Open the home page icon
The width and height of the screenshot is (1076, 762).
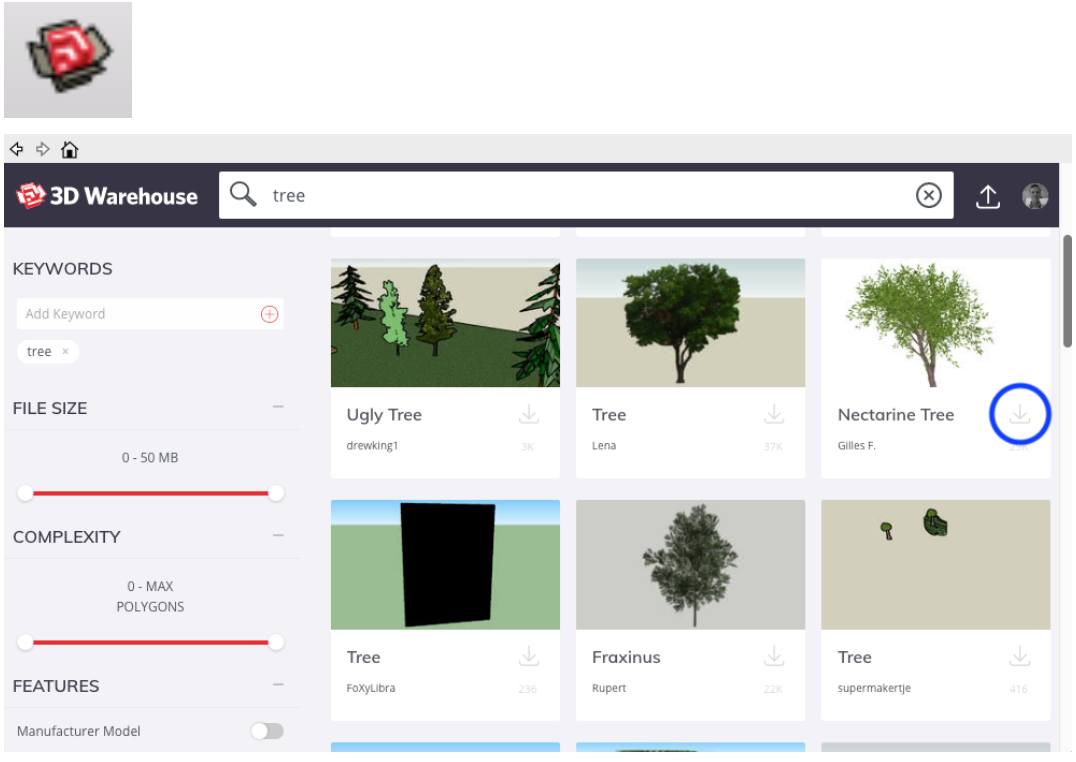click(69, 149)
